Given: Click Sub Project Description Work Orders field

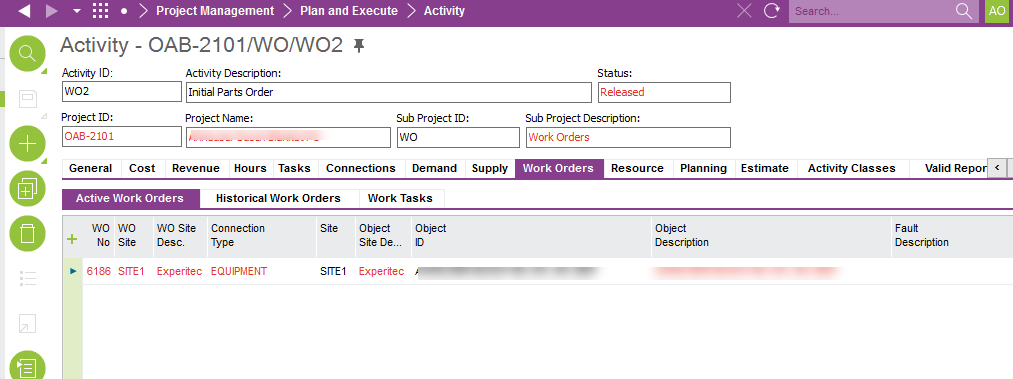Looking at the screenshot, I should tap(628, 137).
